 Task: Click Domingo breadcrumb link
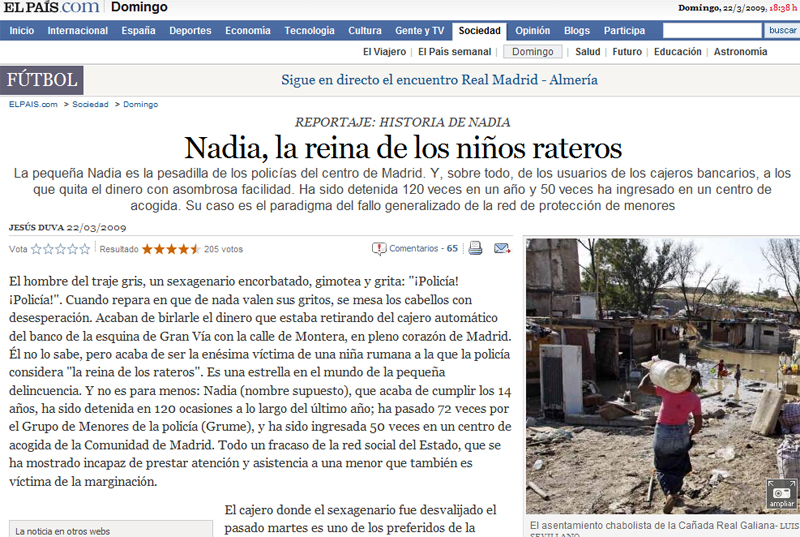[140, 104]
